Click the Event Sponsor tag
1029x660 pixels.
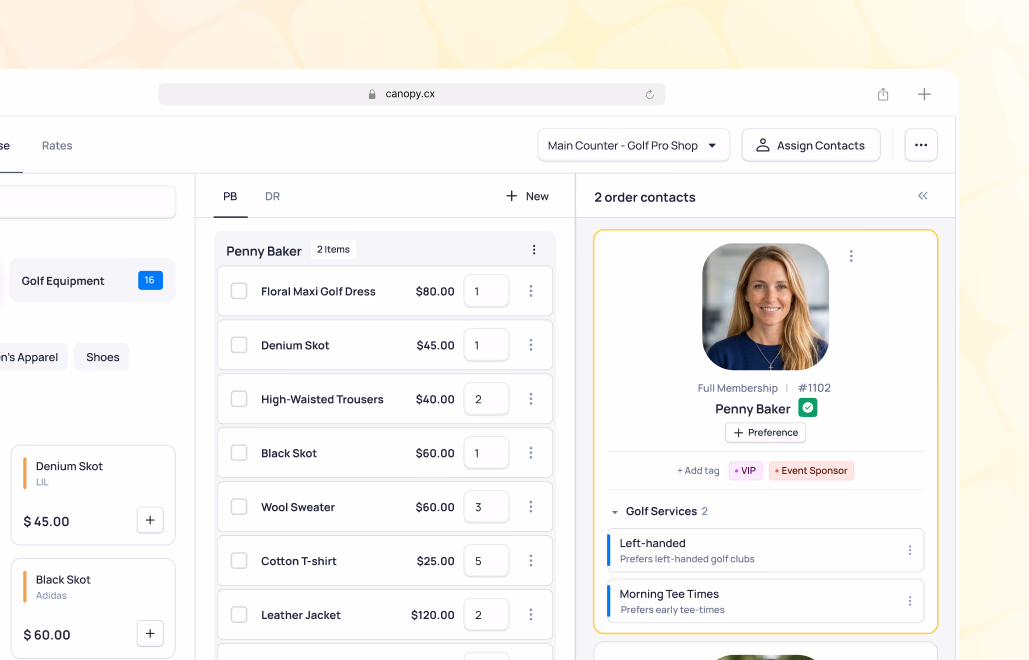(x=811, y=471)
